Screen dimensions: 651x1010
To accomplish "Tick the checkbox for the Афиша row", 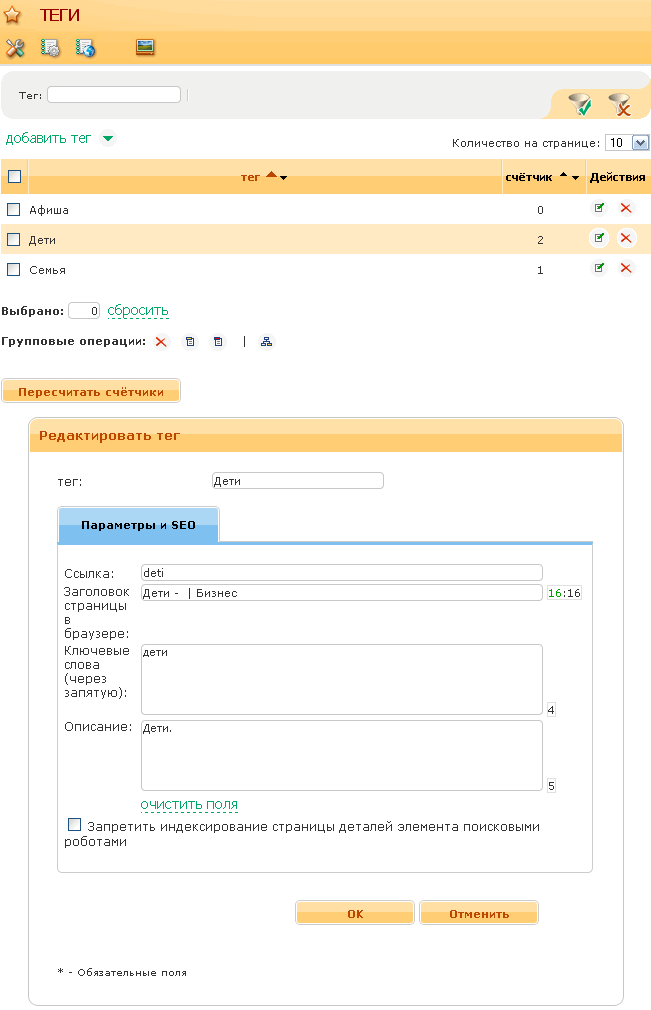I will pos(14,210).
